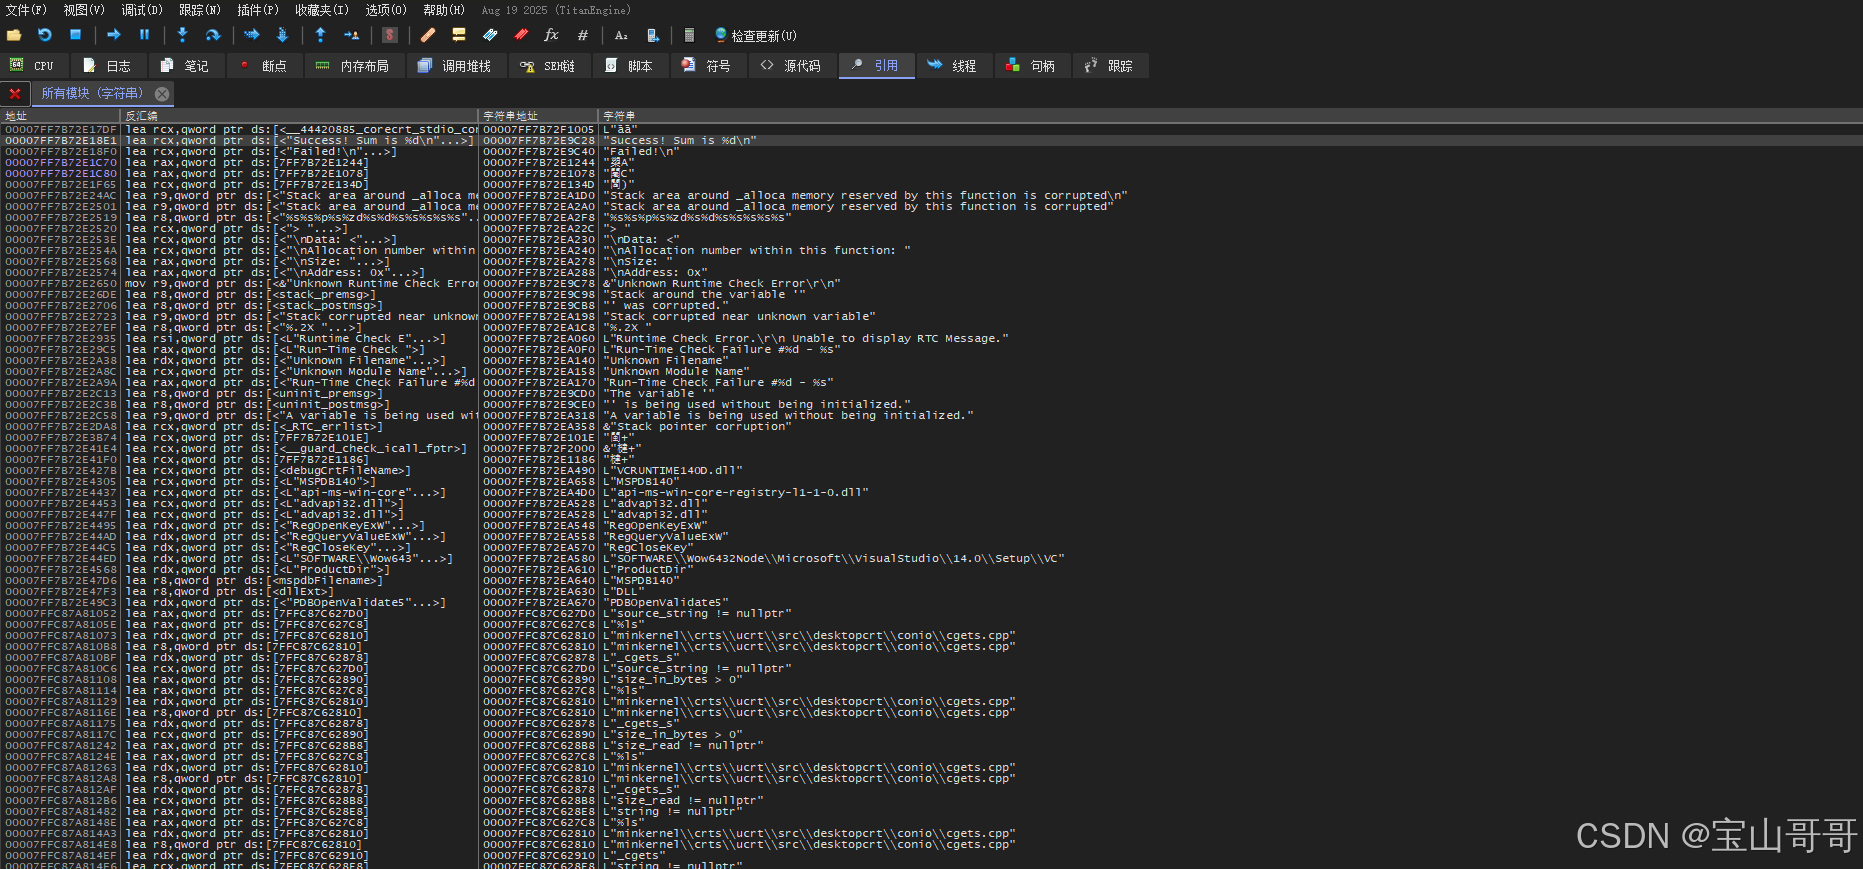
Task: Open the Functions fx icon
Action: click(x=551, y=35)
